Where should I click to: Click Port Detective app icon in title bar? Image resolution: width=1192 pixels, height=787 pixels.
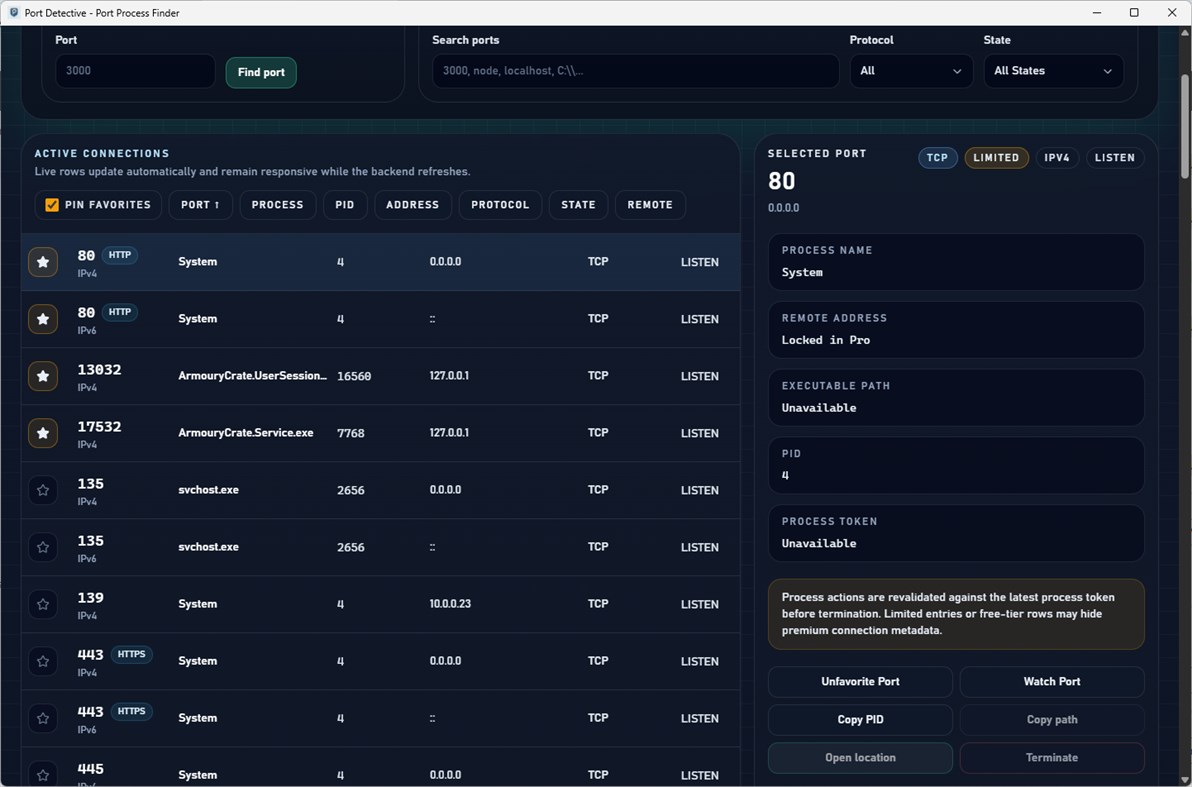[x=13, y=12]
